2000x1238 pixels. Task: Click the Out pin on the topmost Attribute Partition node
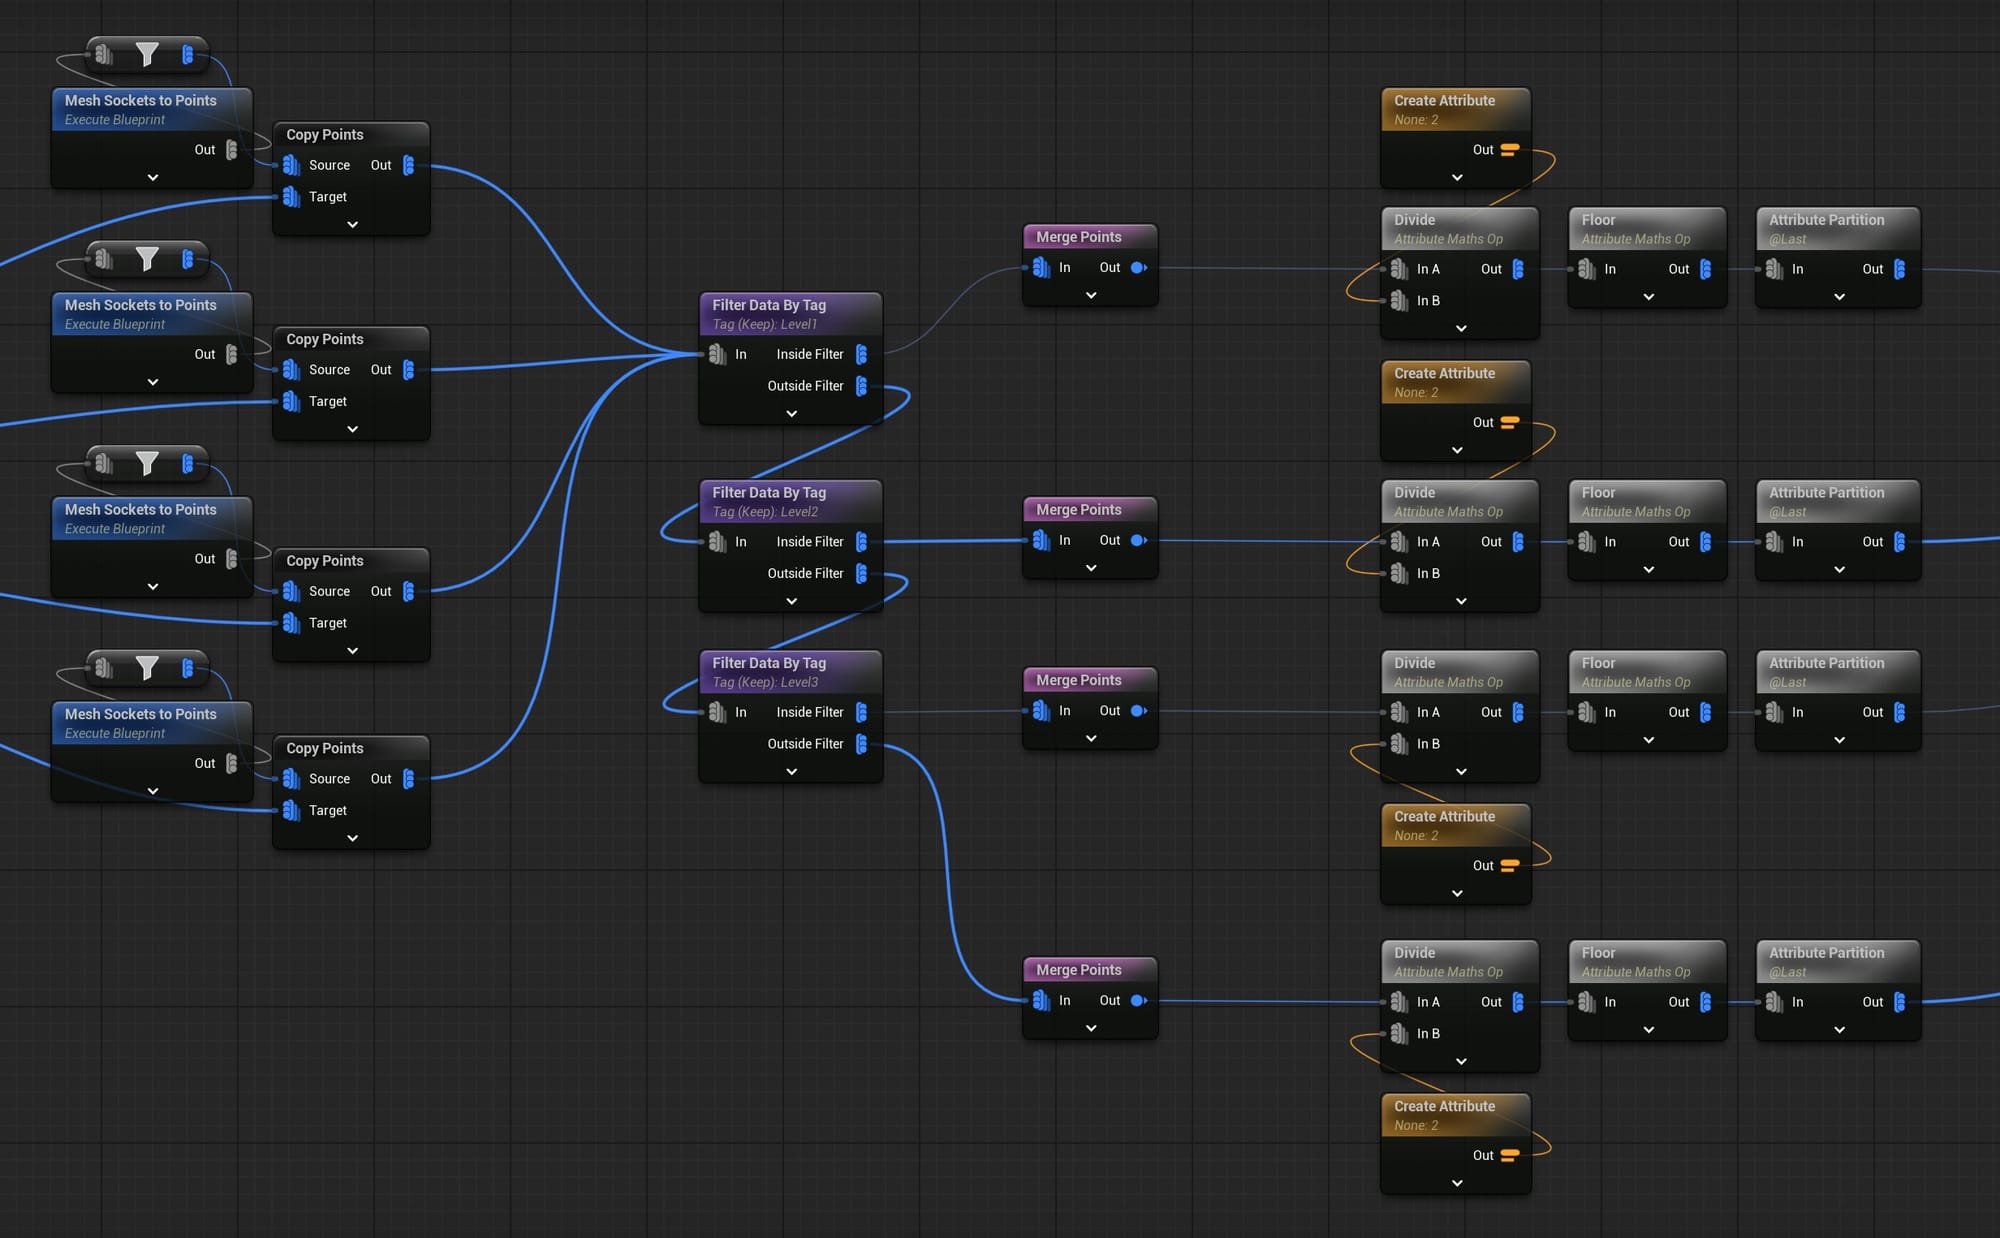pos(1900,269)
